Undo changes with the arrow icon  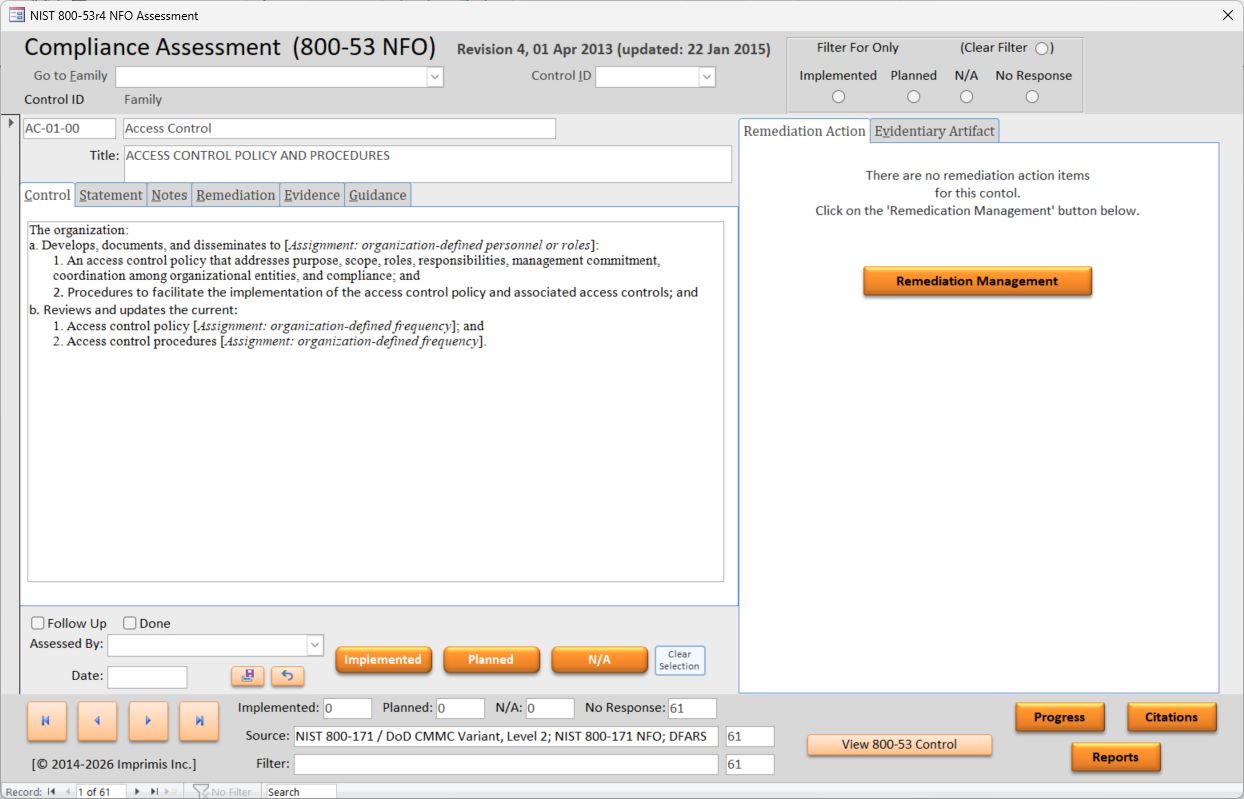coord(287,676)
